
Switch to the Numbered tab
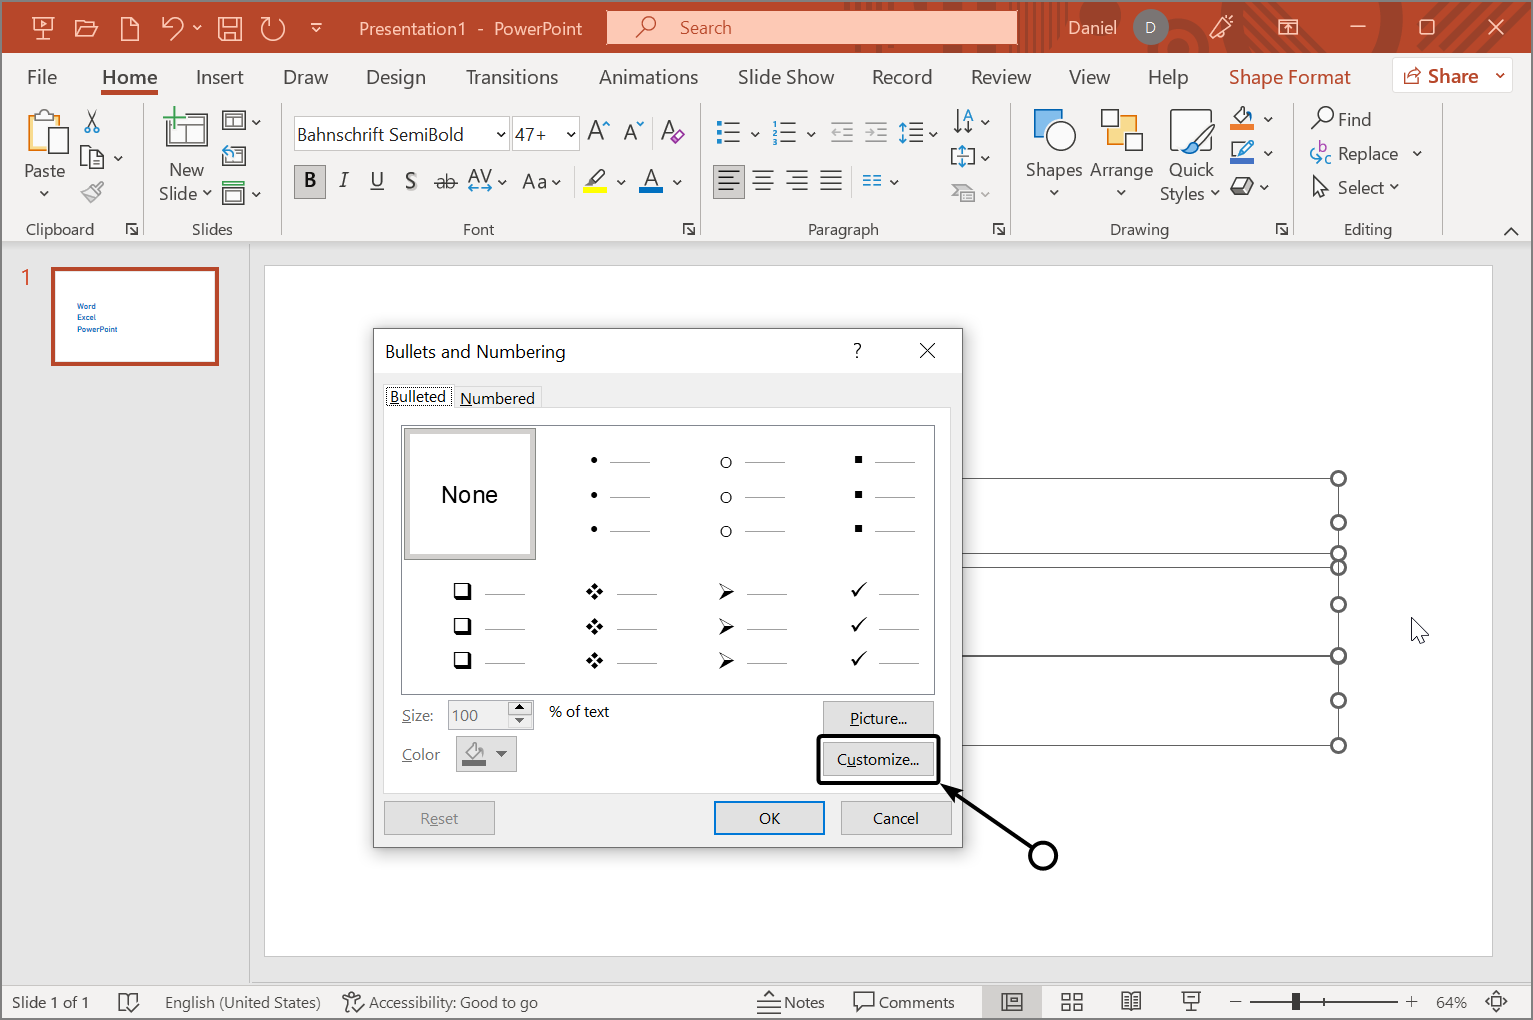tap(497, 398)
